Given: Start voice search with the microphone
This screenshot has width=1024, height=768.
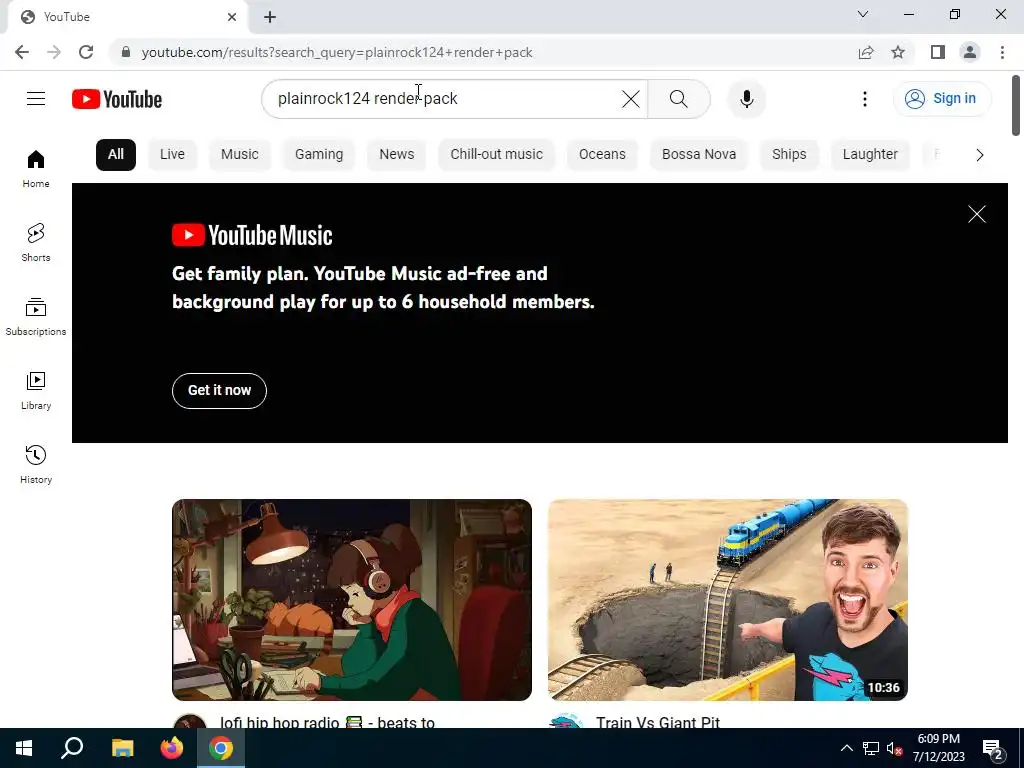Looking at the screenshot, I should pos(746,99).
